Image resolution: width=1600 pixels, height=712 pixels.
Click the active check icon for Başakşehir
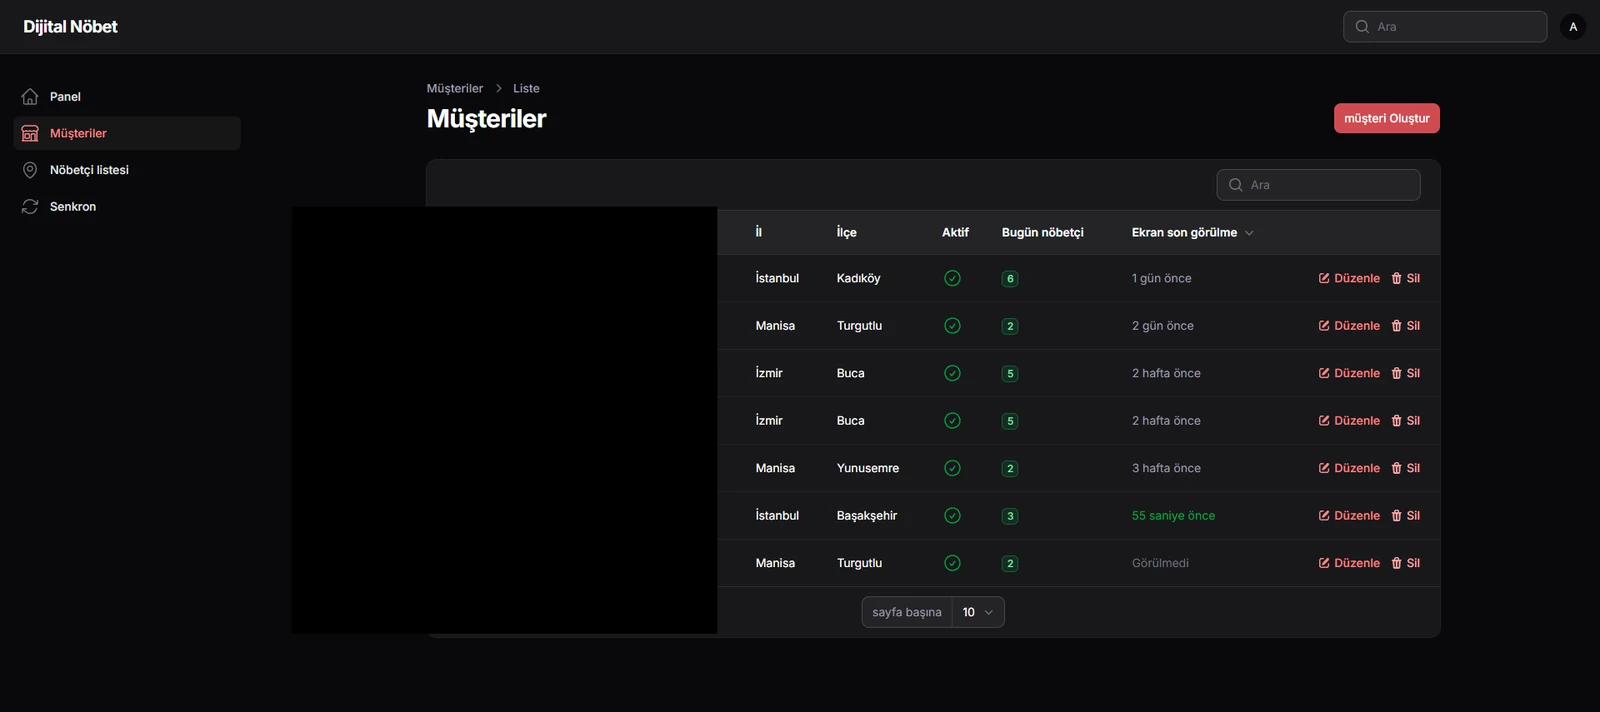pos(952,516)
